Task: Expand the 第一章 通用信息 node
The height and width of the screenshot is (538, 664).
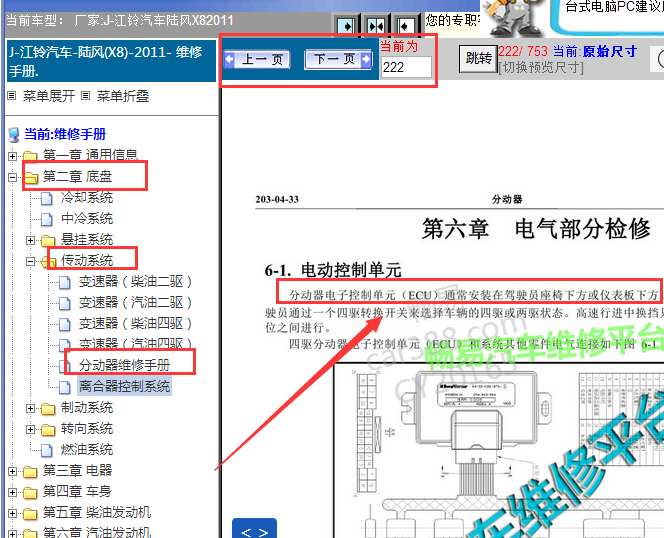Action: [x=12, y=156]
